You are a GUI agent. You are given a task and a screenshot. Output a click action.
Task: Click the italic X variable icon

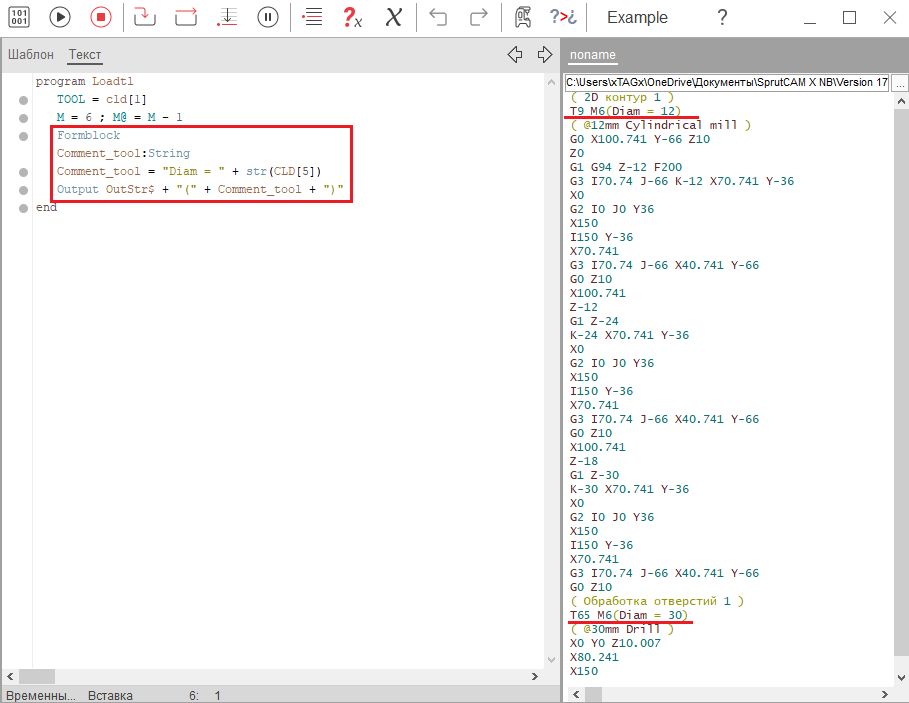click(394, 17)
